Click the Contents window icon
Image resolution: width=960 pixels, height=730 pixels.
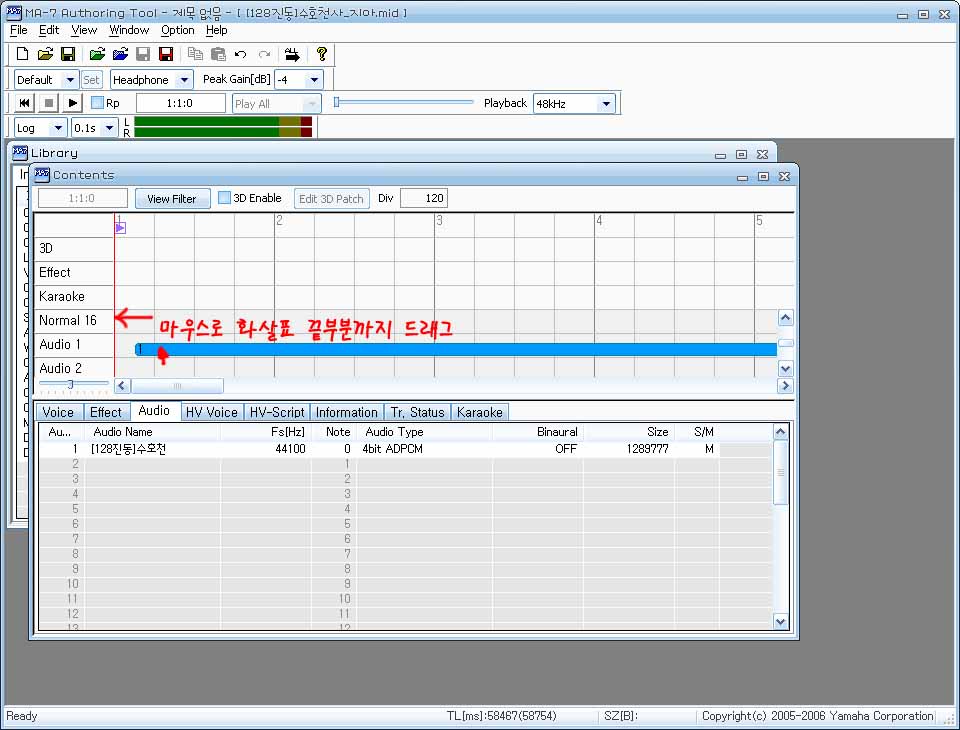pos(42,175)
